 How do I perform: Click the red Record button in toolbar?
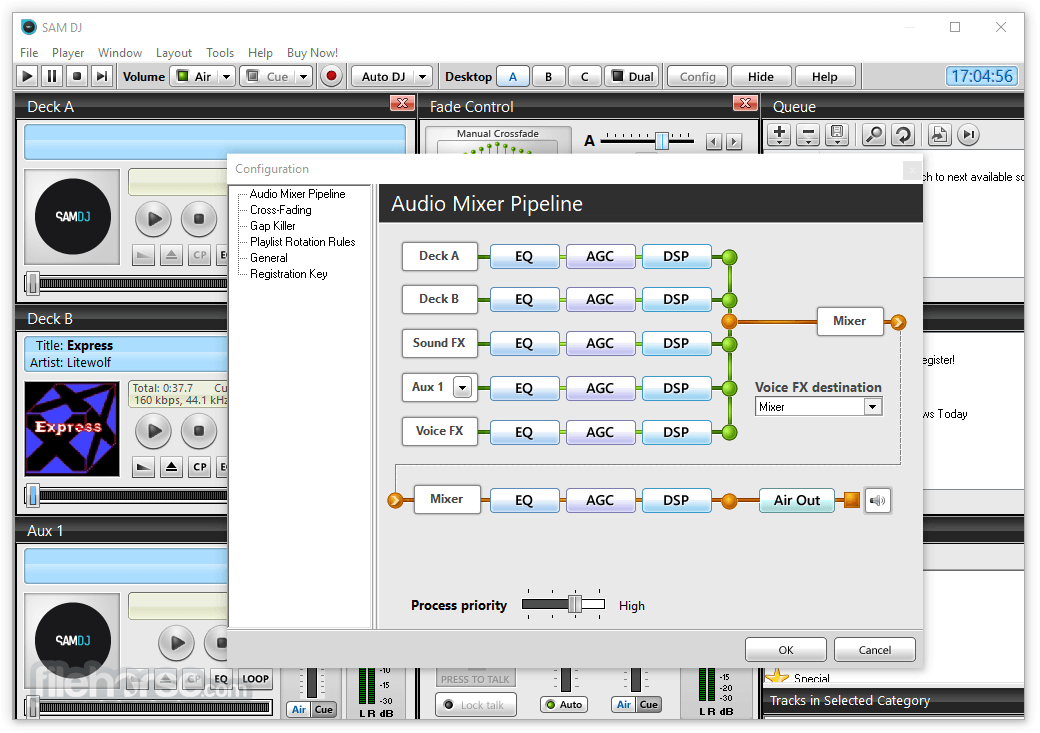(331, 76)
